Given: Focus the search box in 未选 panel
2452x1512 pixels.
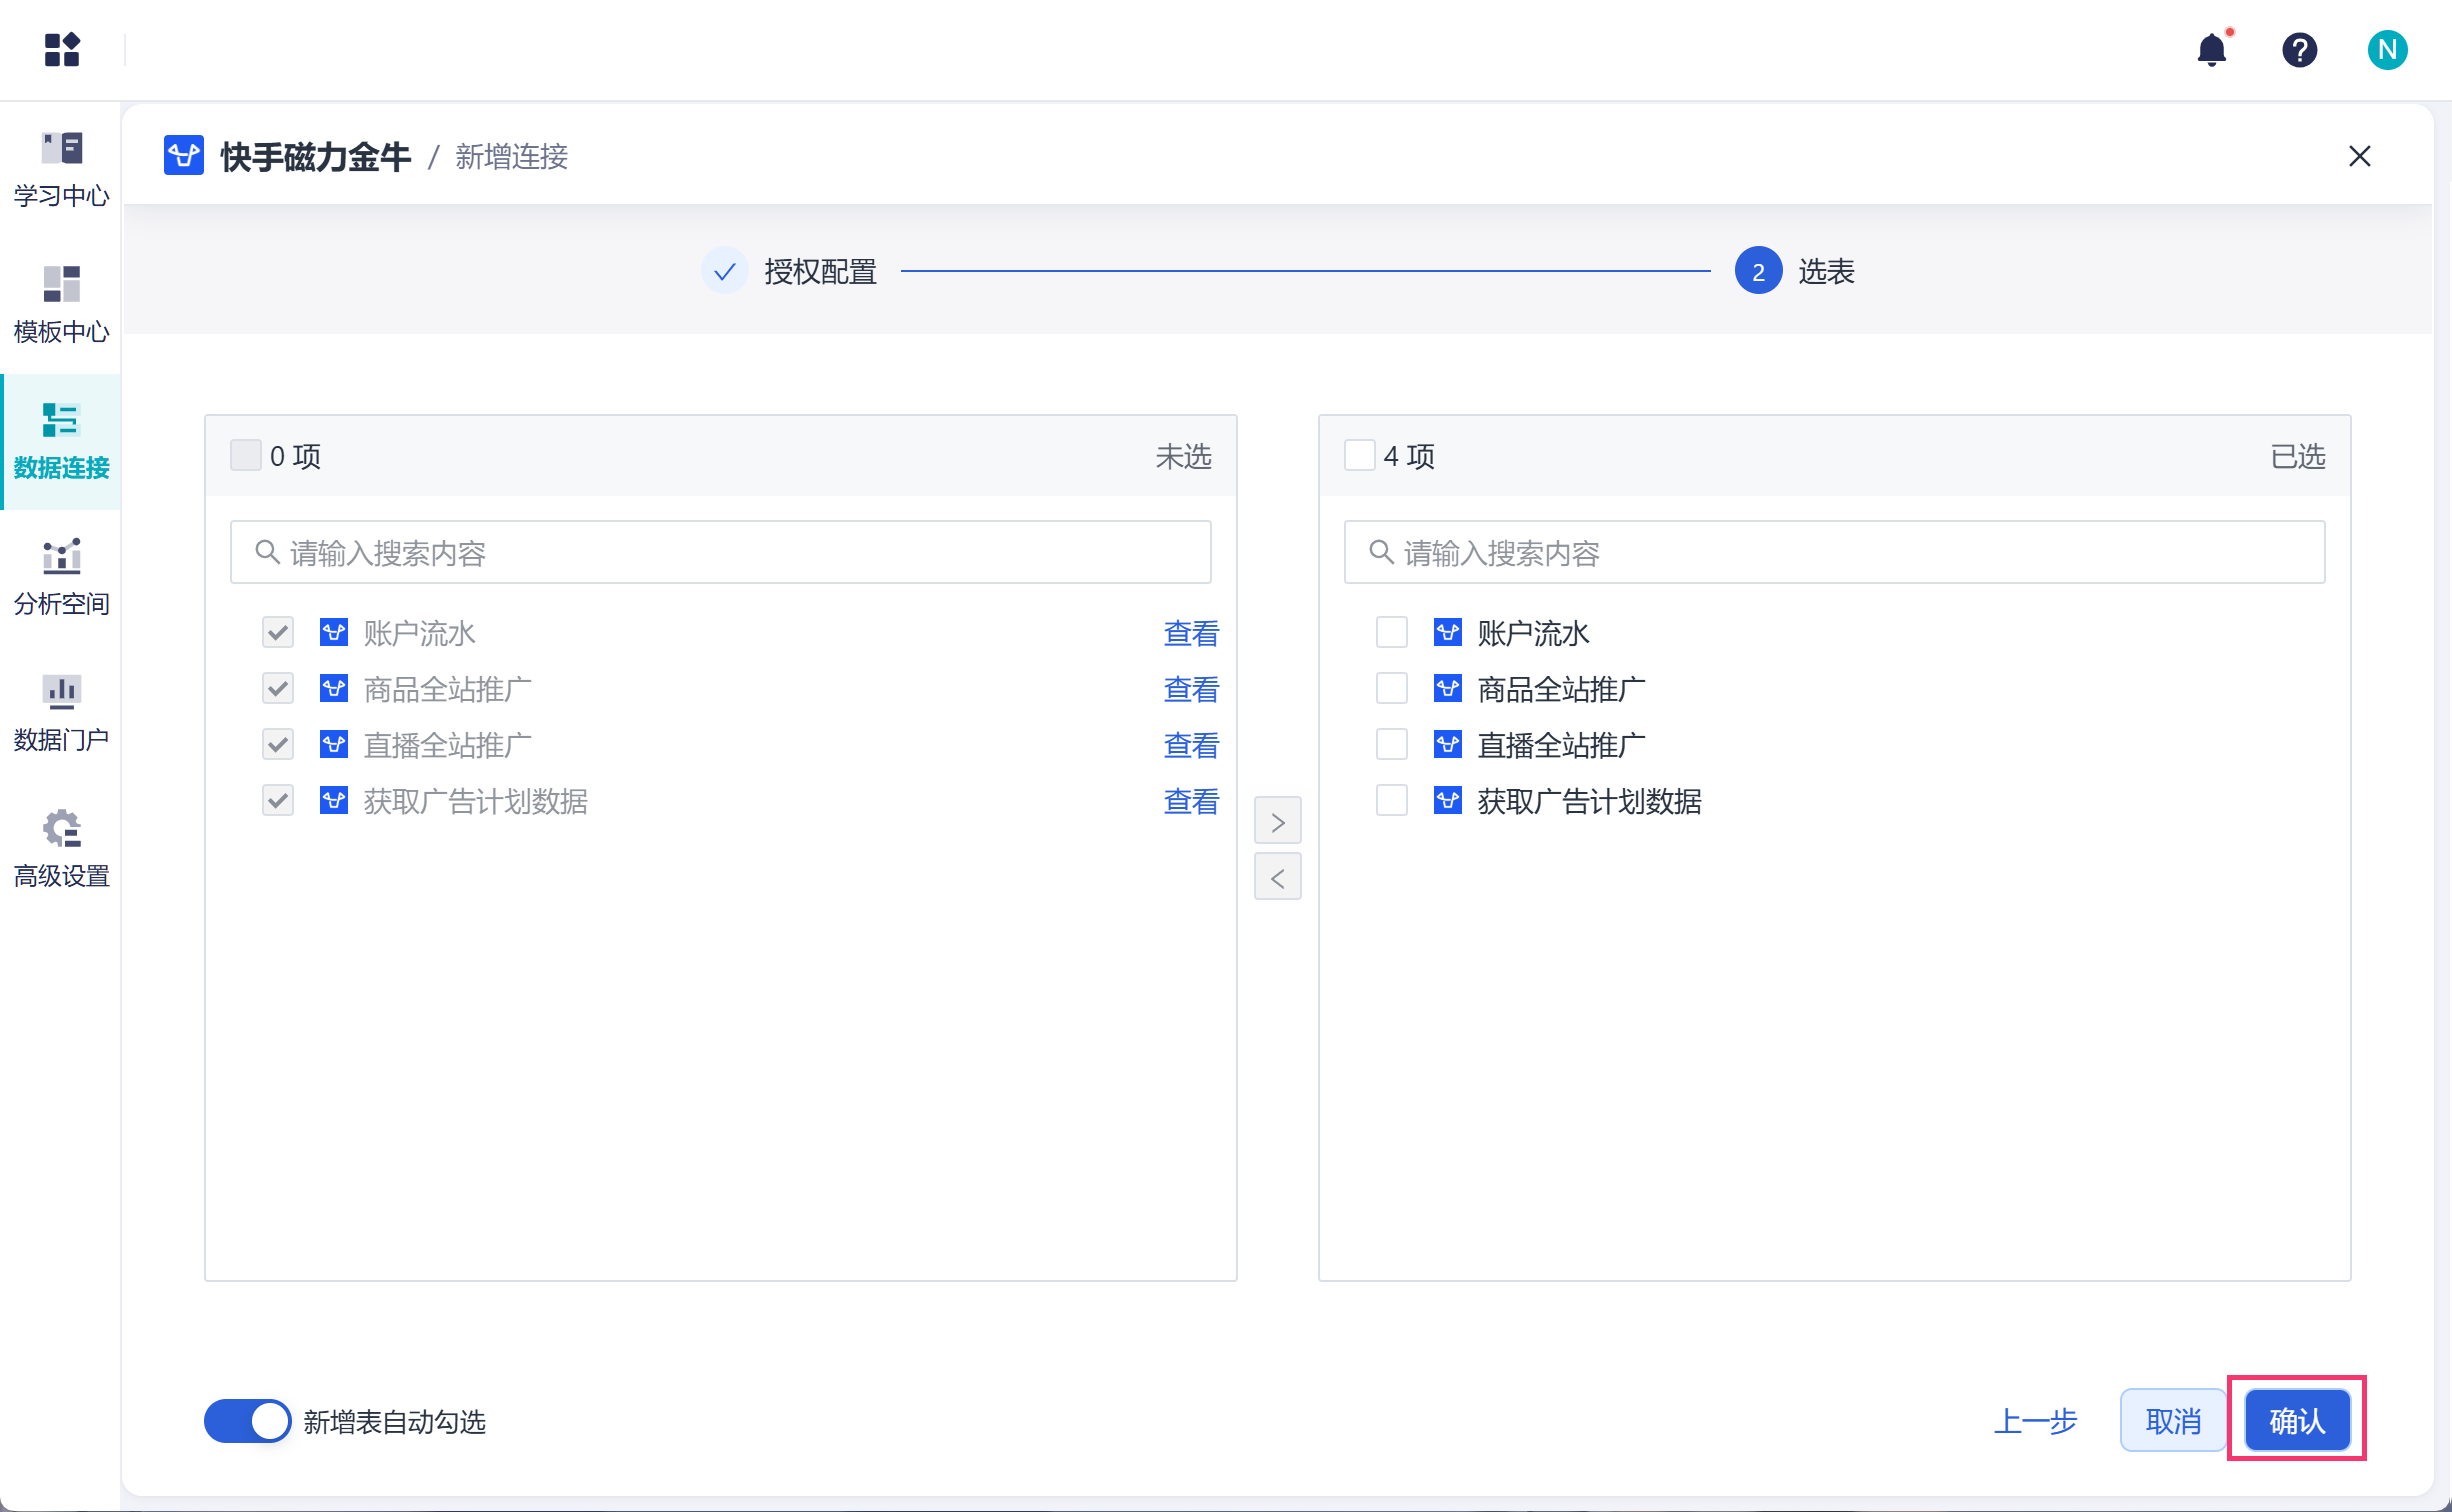Looking at the screenshot, I should pos(720,552).
